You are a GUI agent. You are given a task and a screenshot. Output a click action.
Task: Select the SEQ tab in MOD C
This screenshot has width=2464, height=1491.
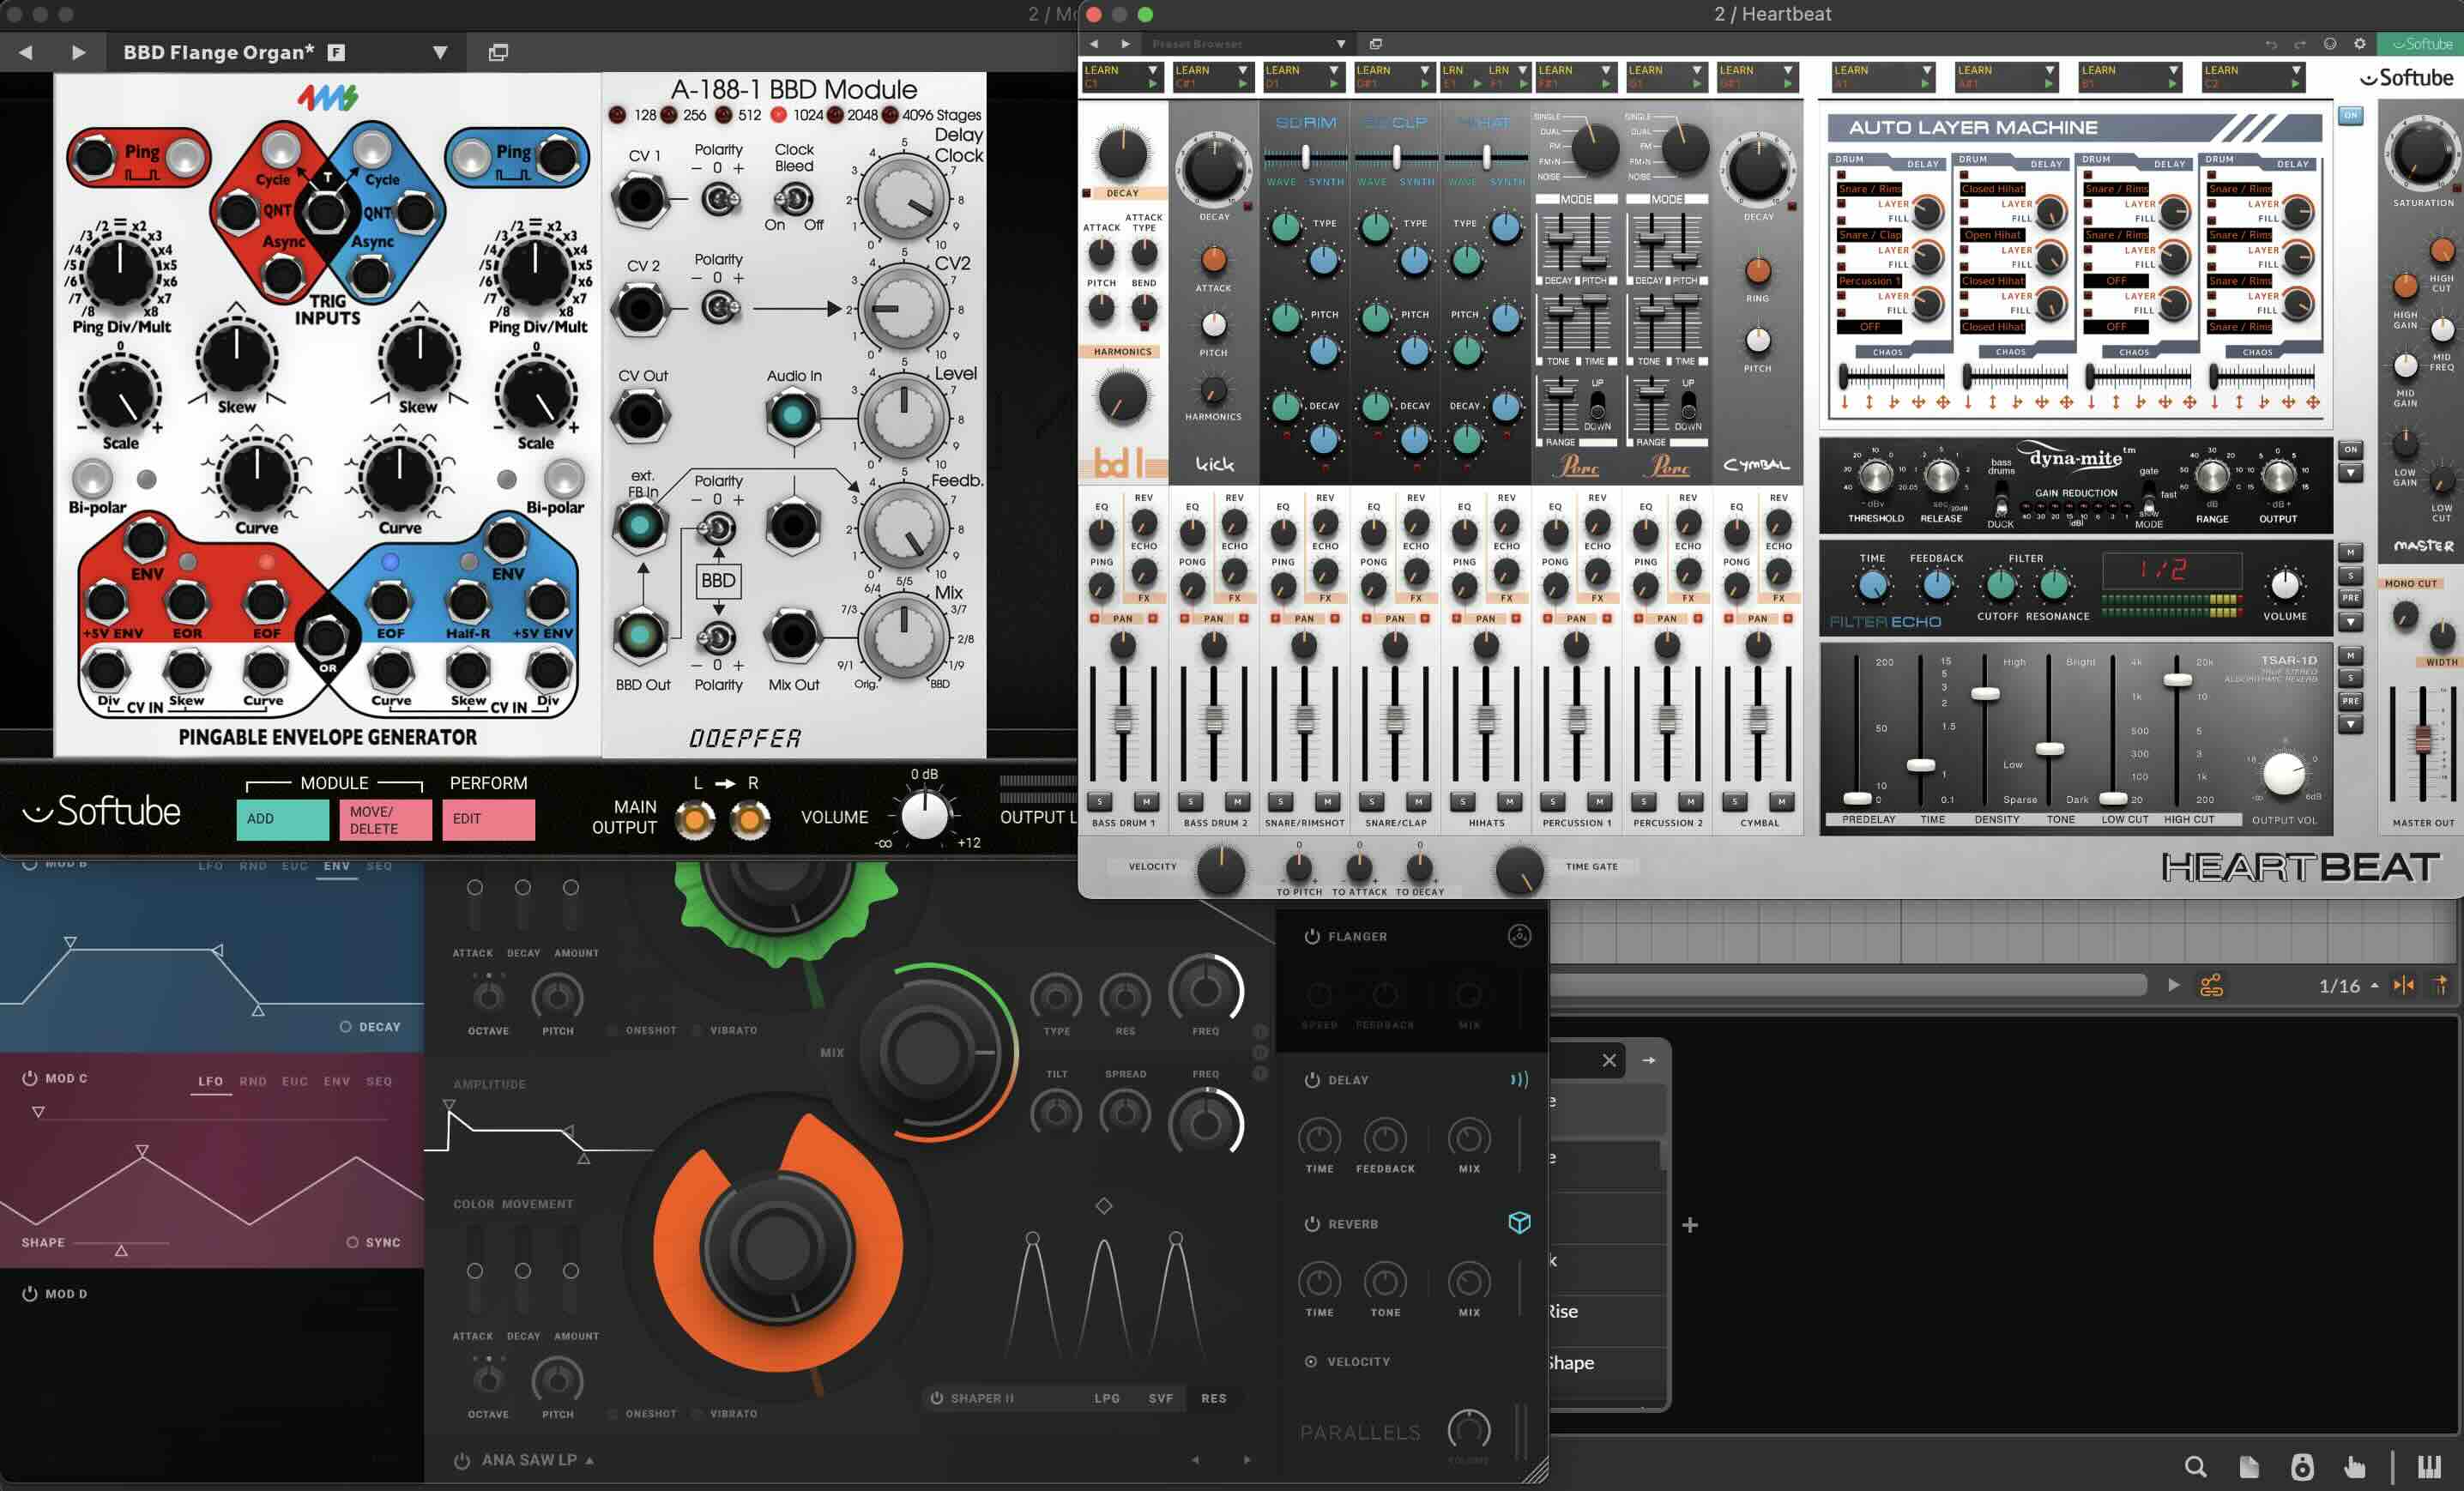click(379, 1081)
